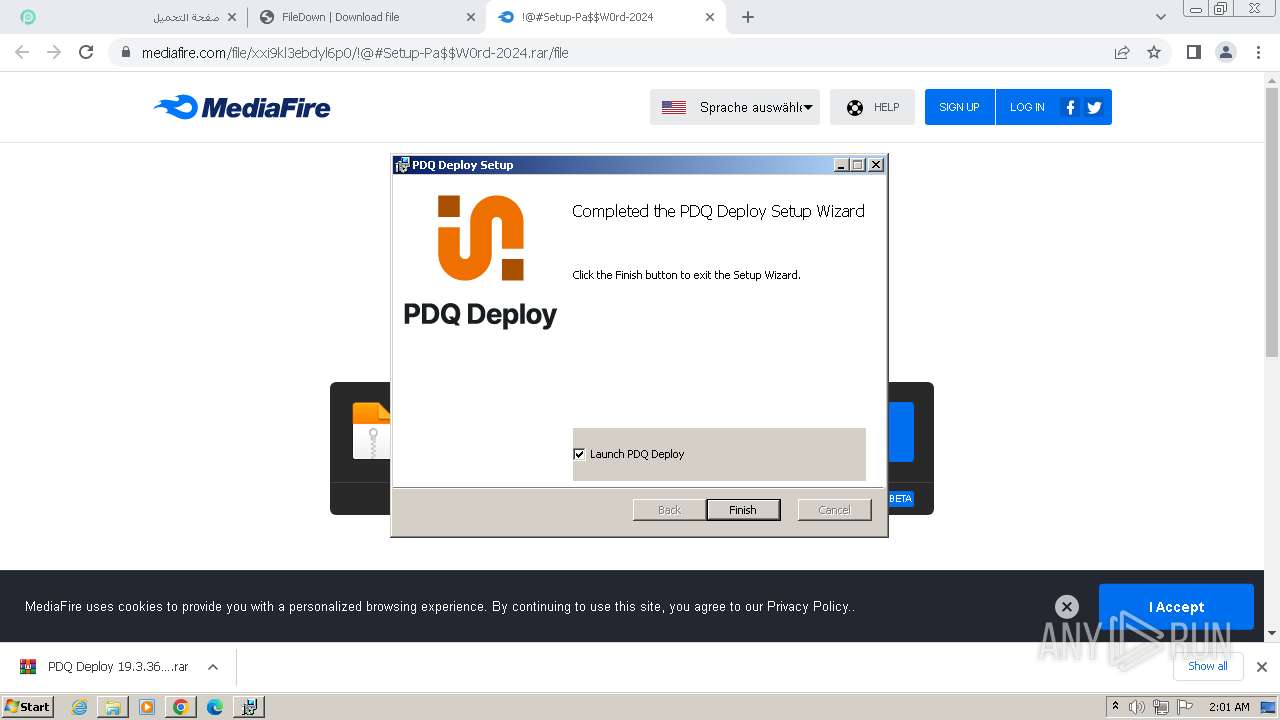Image resolution: width=1280 pixels, height=720 pixels.
Task: Open the Action Center flag icon
Action: click(x=1185, y=707)
